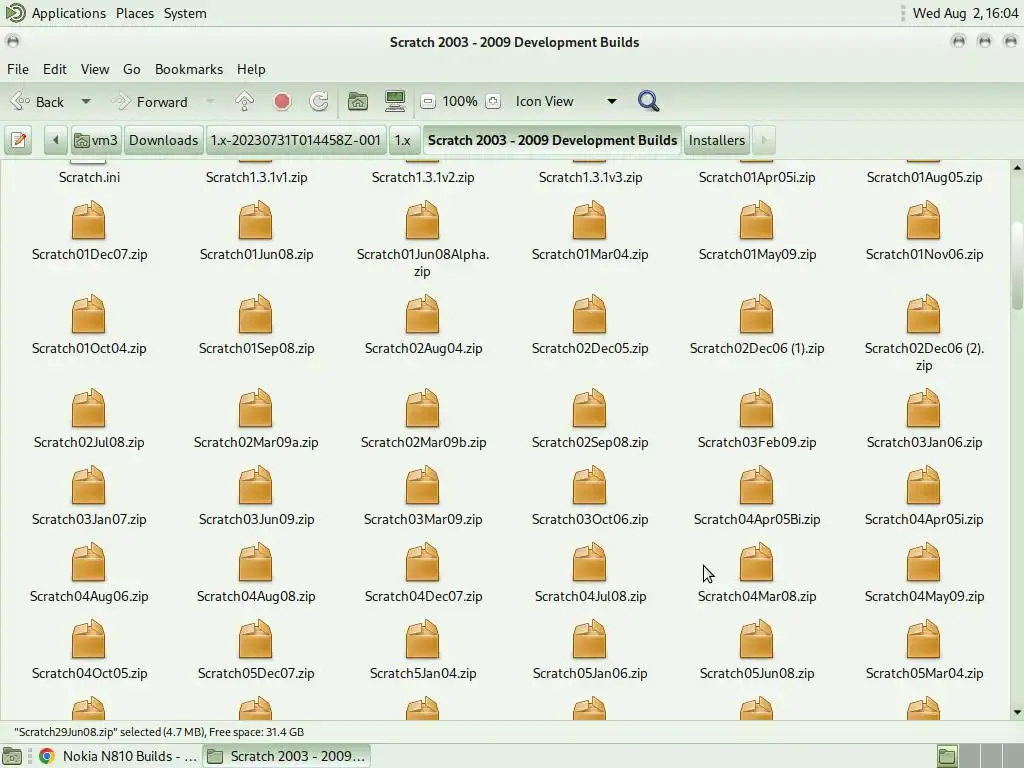1024x768 pixels.
Task: Open the Icon View mode dropdown
Action: click(x=566, y=101)
